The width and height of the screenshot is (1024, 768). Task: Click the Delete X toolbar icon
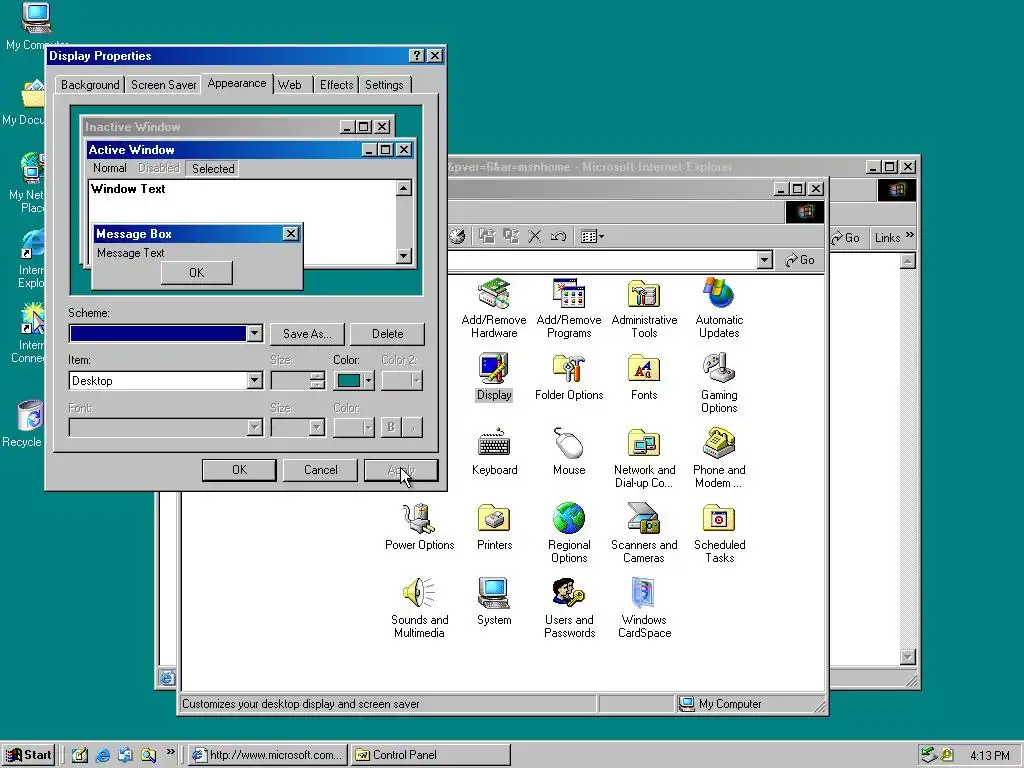535,236
